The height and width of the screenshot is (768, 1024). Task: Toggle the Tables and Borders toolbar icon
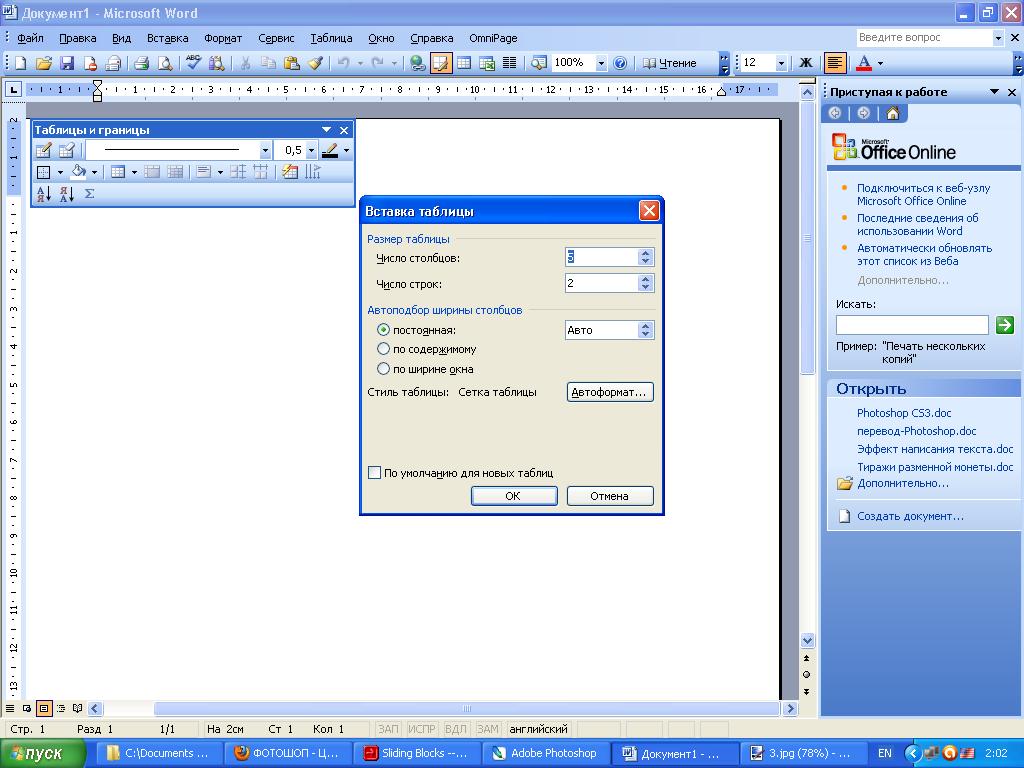point(441,63)
